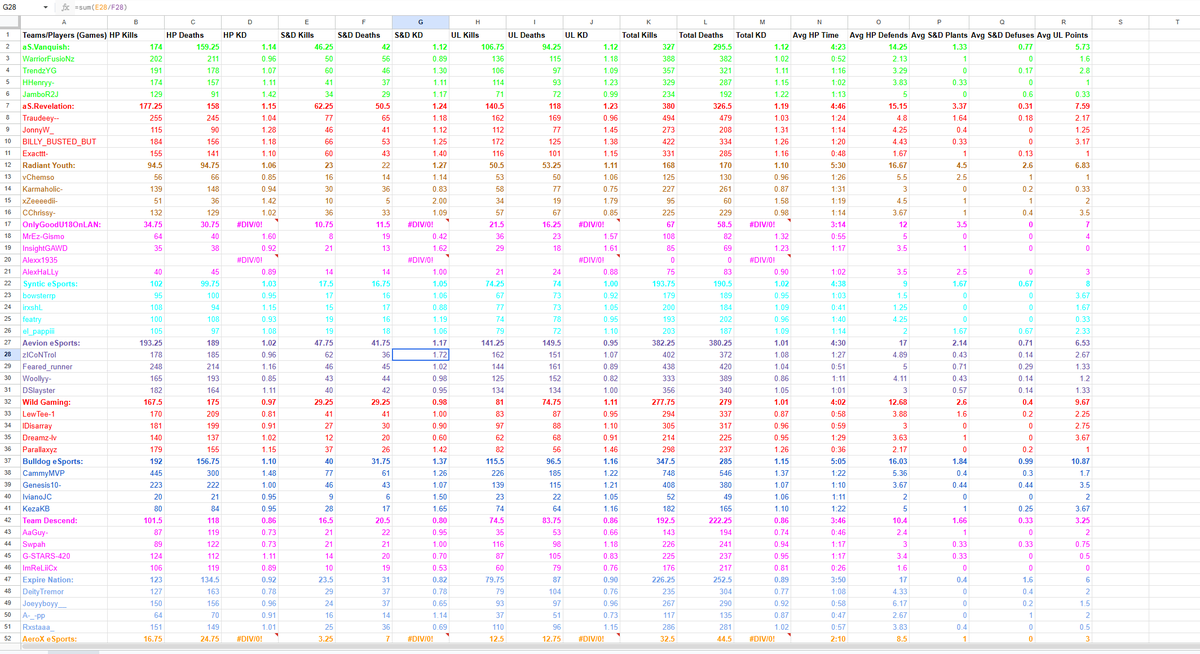Select the 'Aevion eSports:' team cell

pos(63,342)
